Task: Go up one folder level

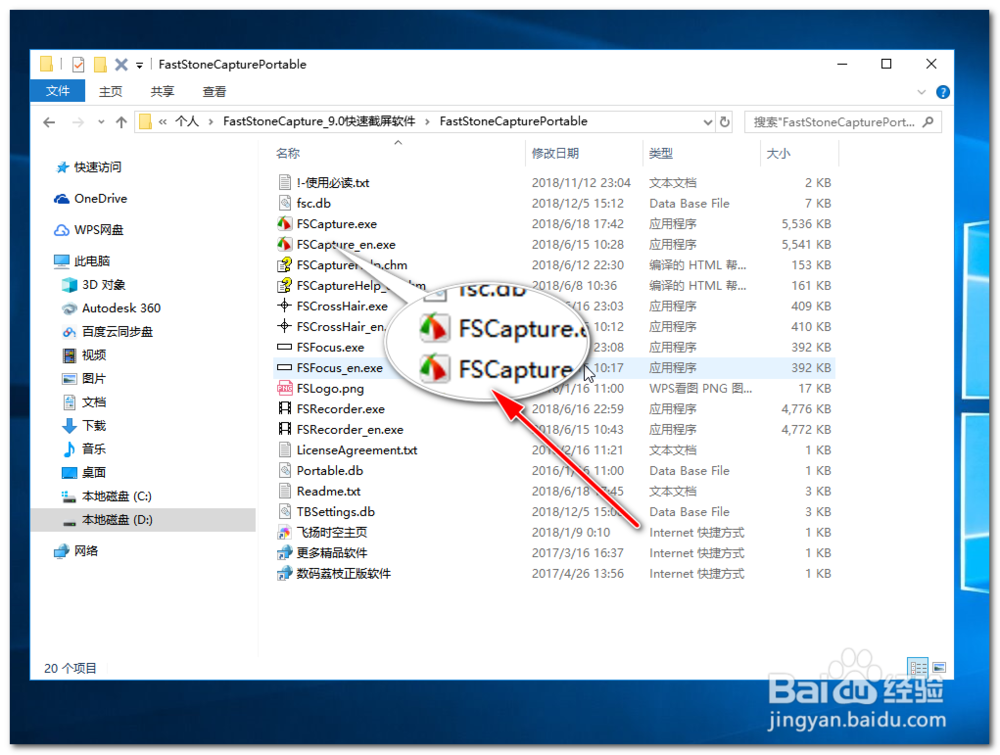Action: coord(121,122)
